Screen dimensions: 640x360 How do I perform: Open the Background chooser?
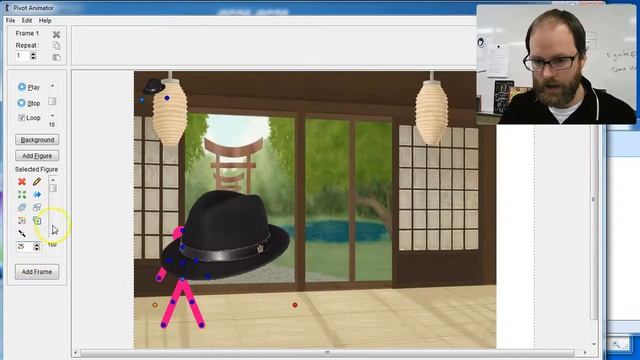click(37, 140)
